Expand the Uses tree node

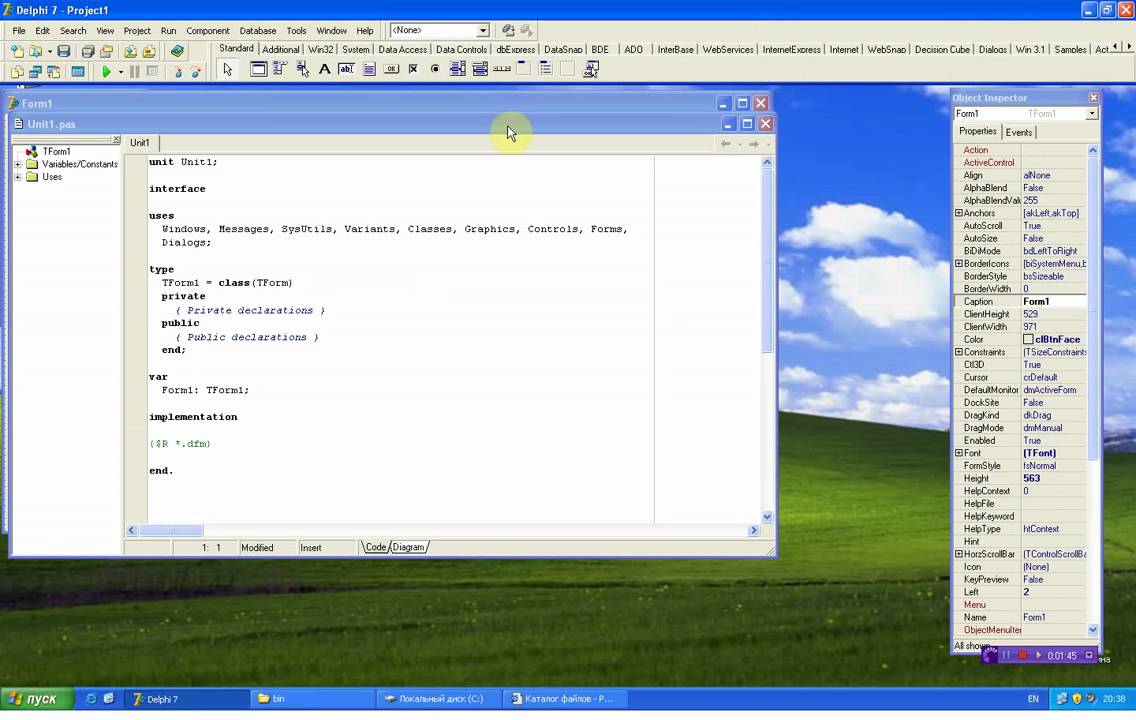(x=18, y=177)
